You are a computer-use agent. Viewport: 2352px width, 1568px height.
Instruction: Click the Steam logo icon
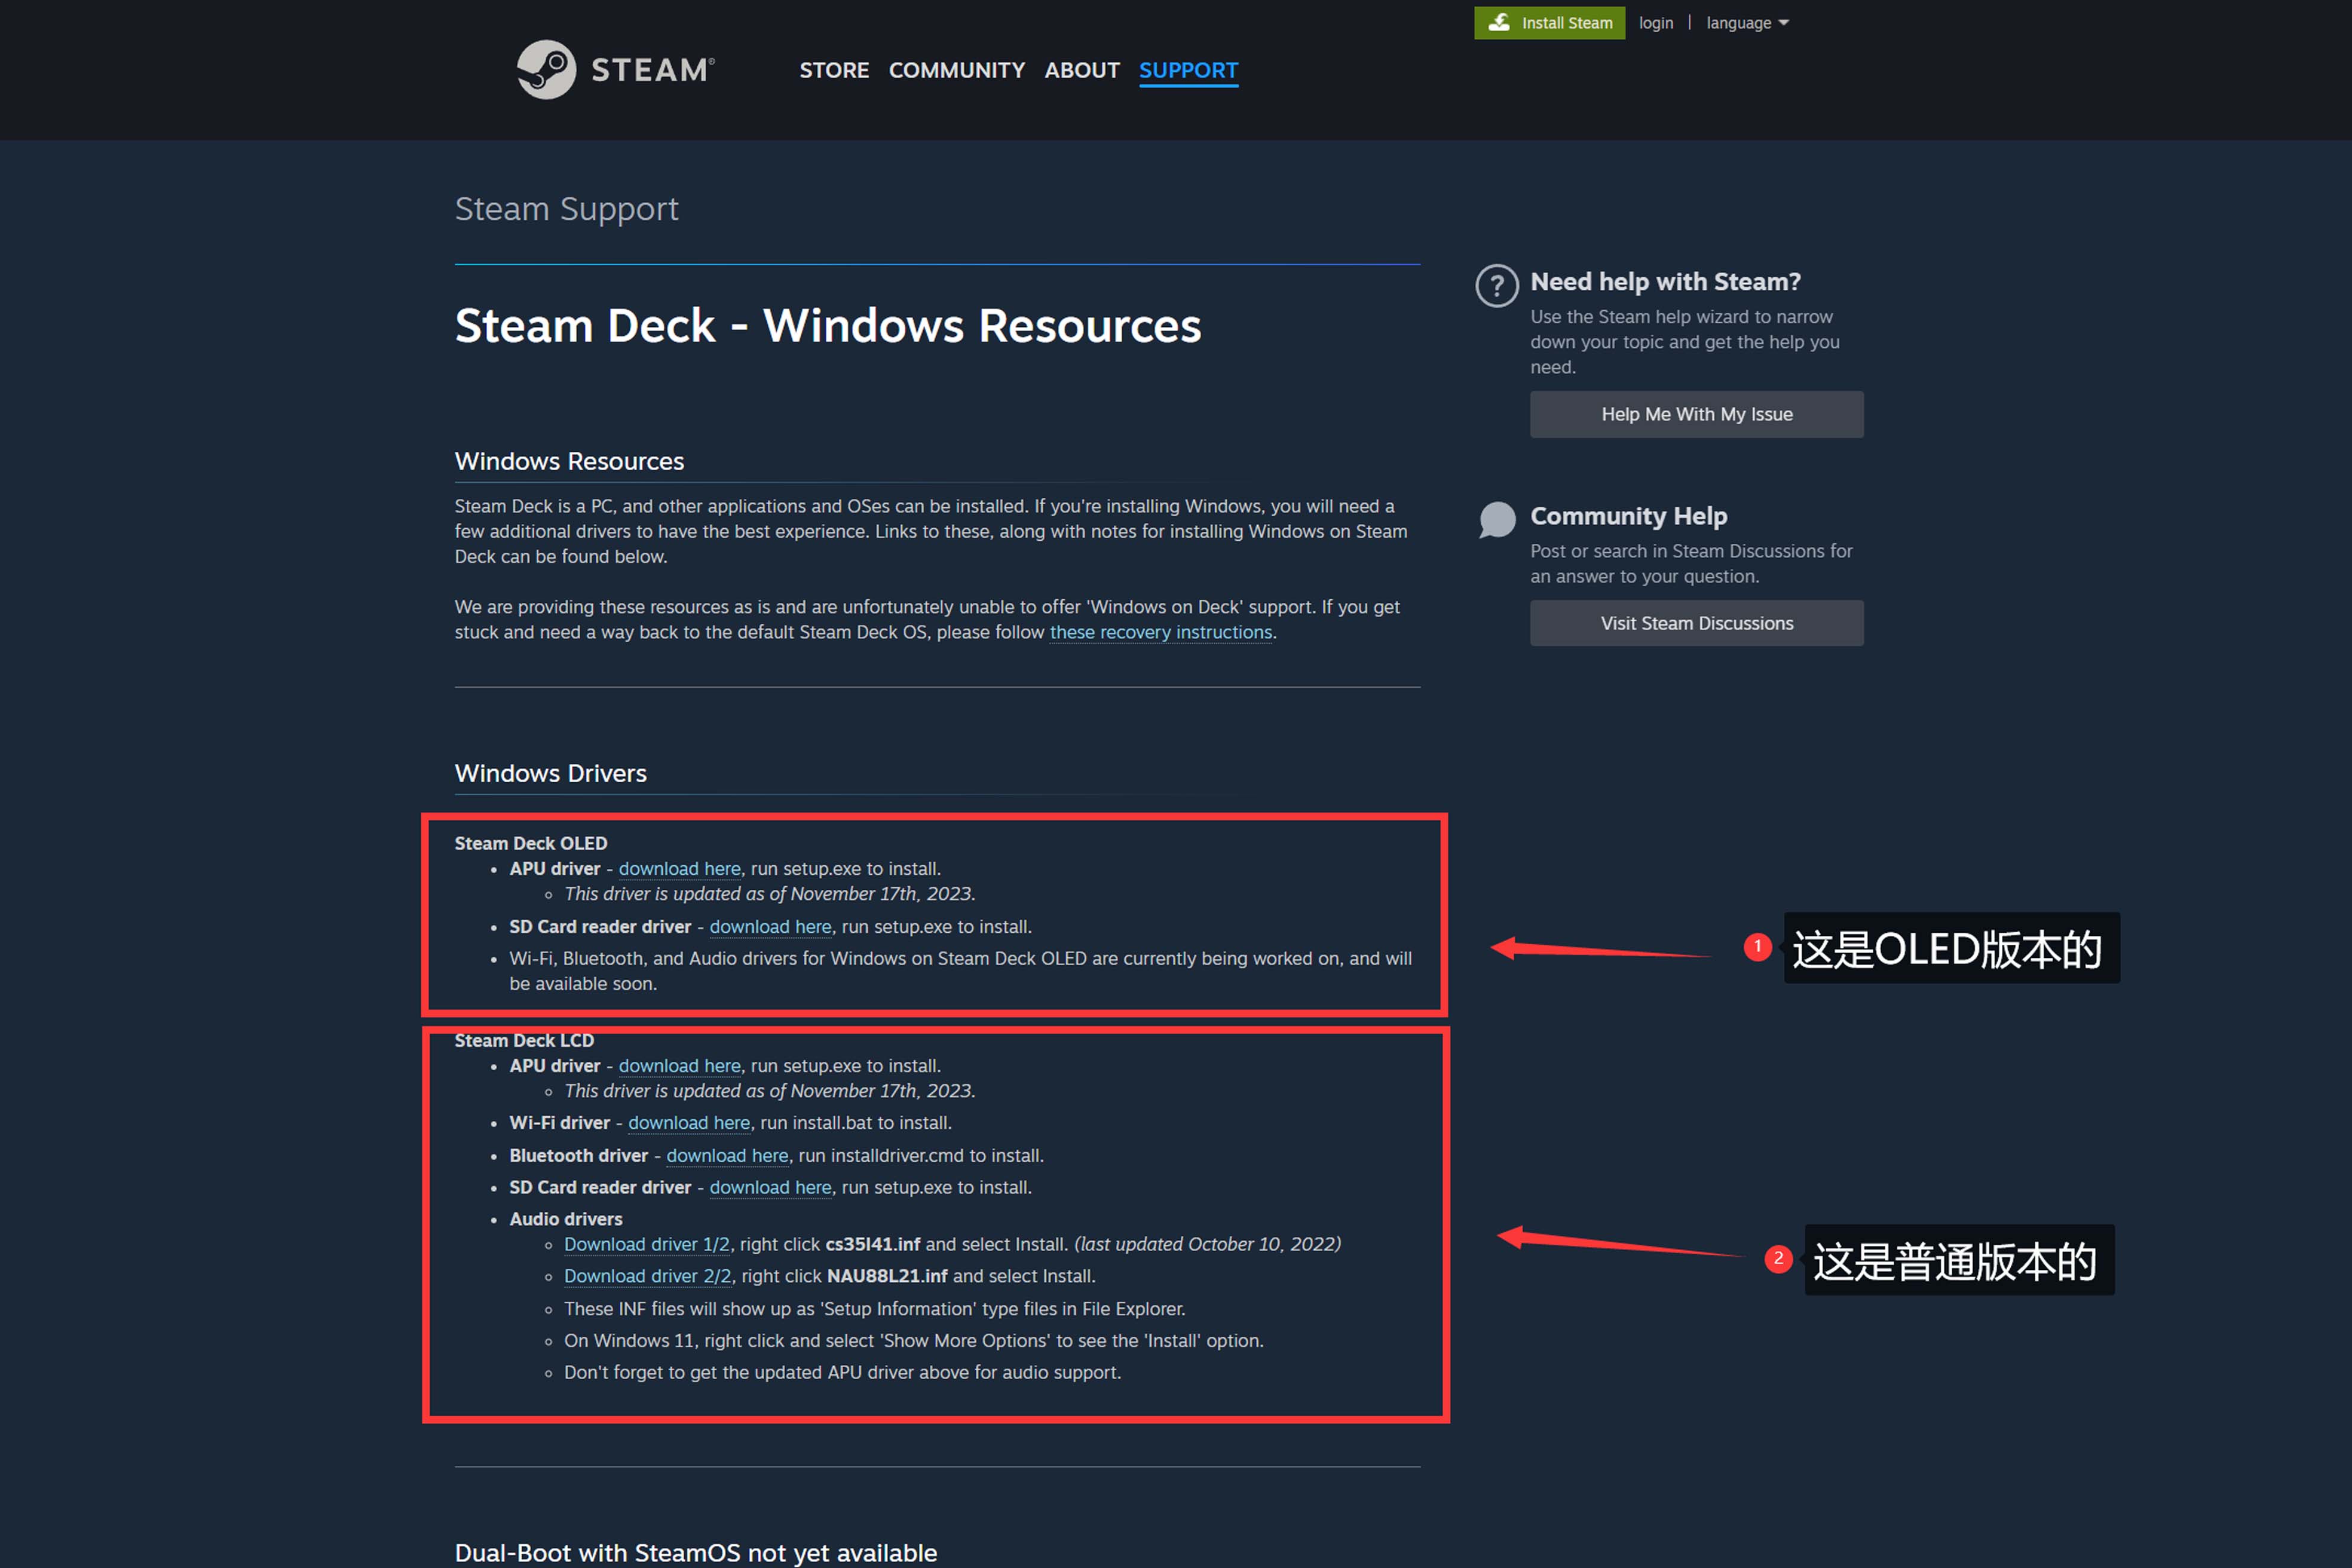point(546,70)
